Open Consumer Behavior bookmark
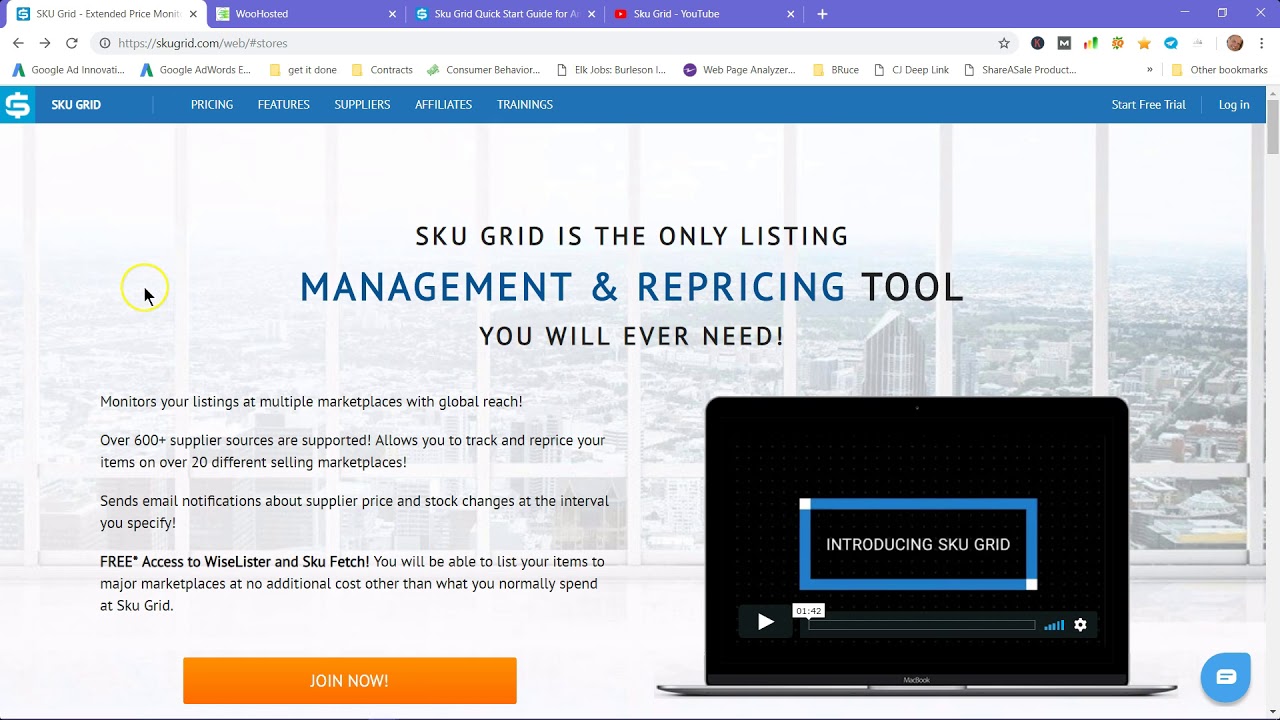The width and height of the screenshot is (1280, 720). (x=484, y=70)
